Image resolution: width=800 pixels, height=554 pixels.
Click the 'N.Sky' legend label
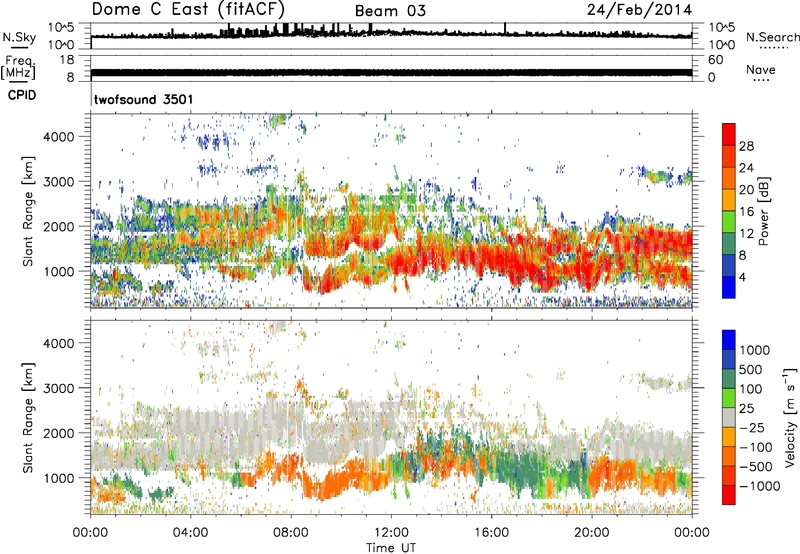[x=19, y=37]
